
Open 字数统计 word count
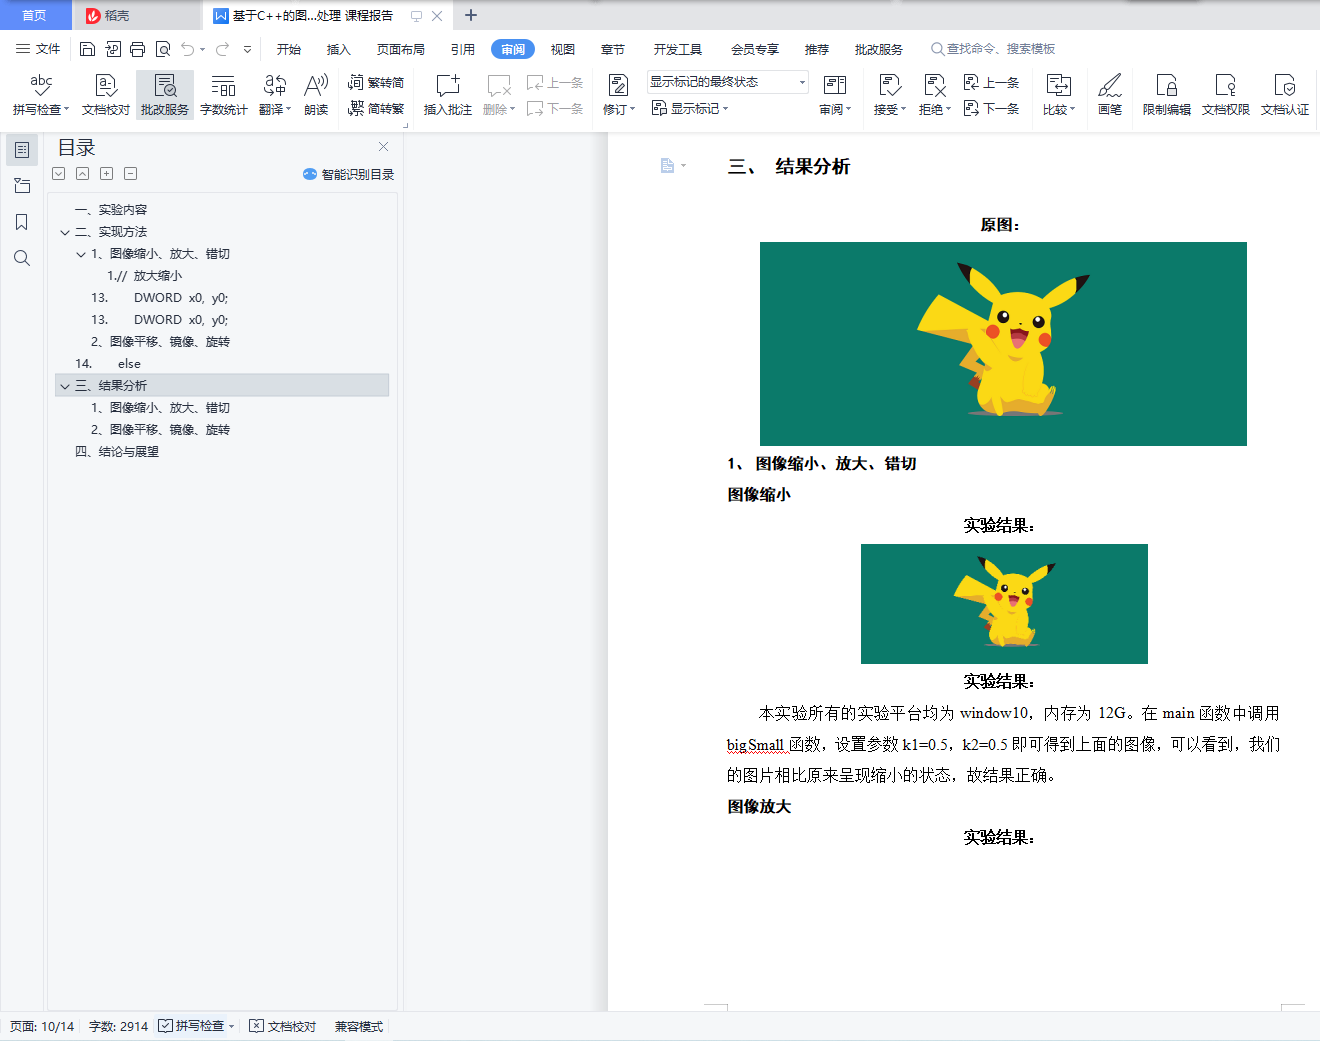coord(224,95)
